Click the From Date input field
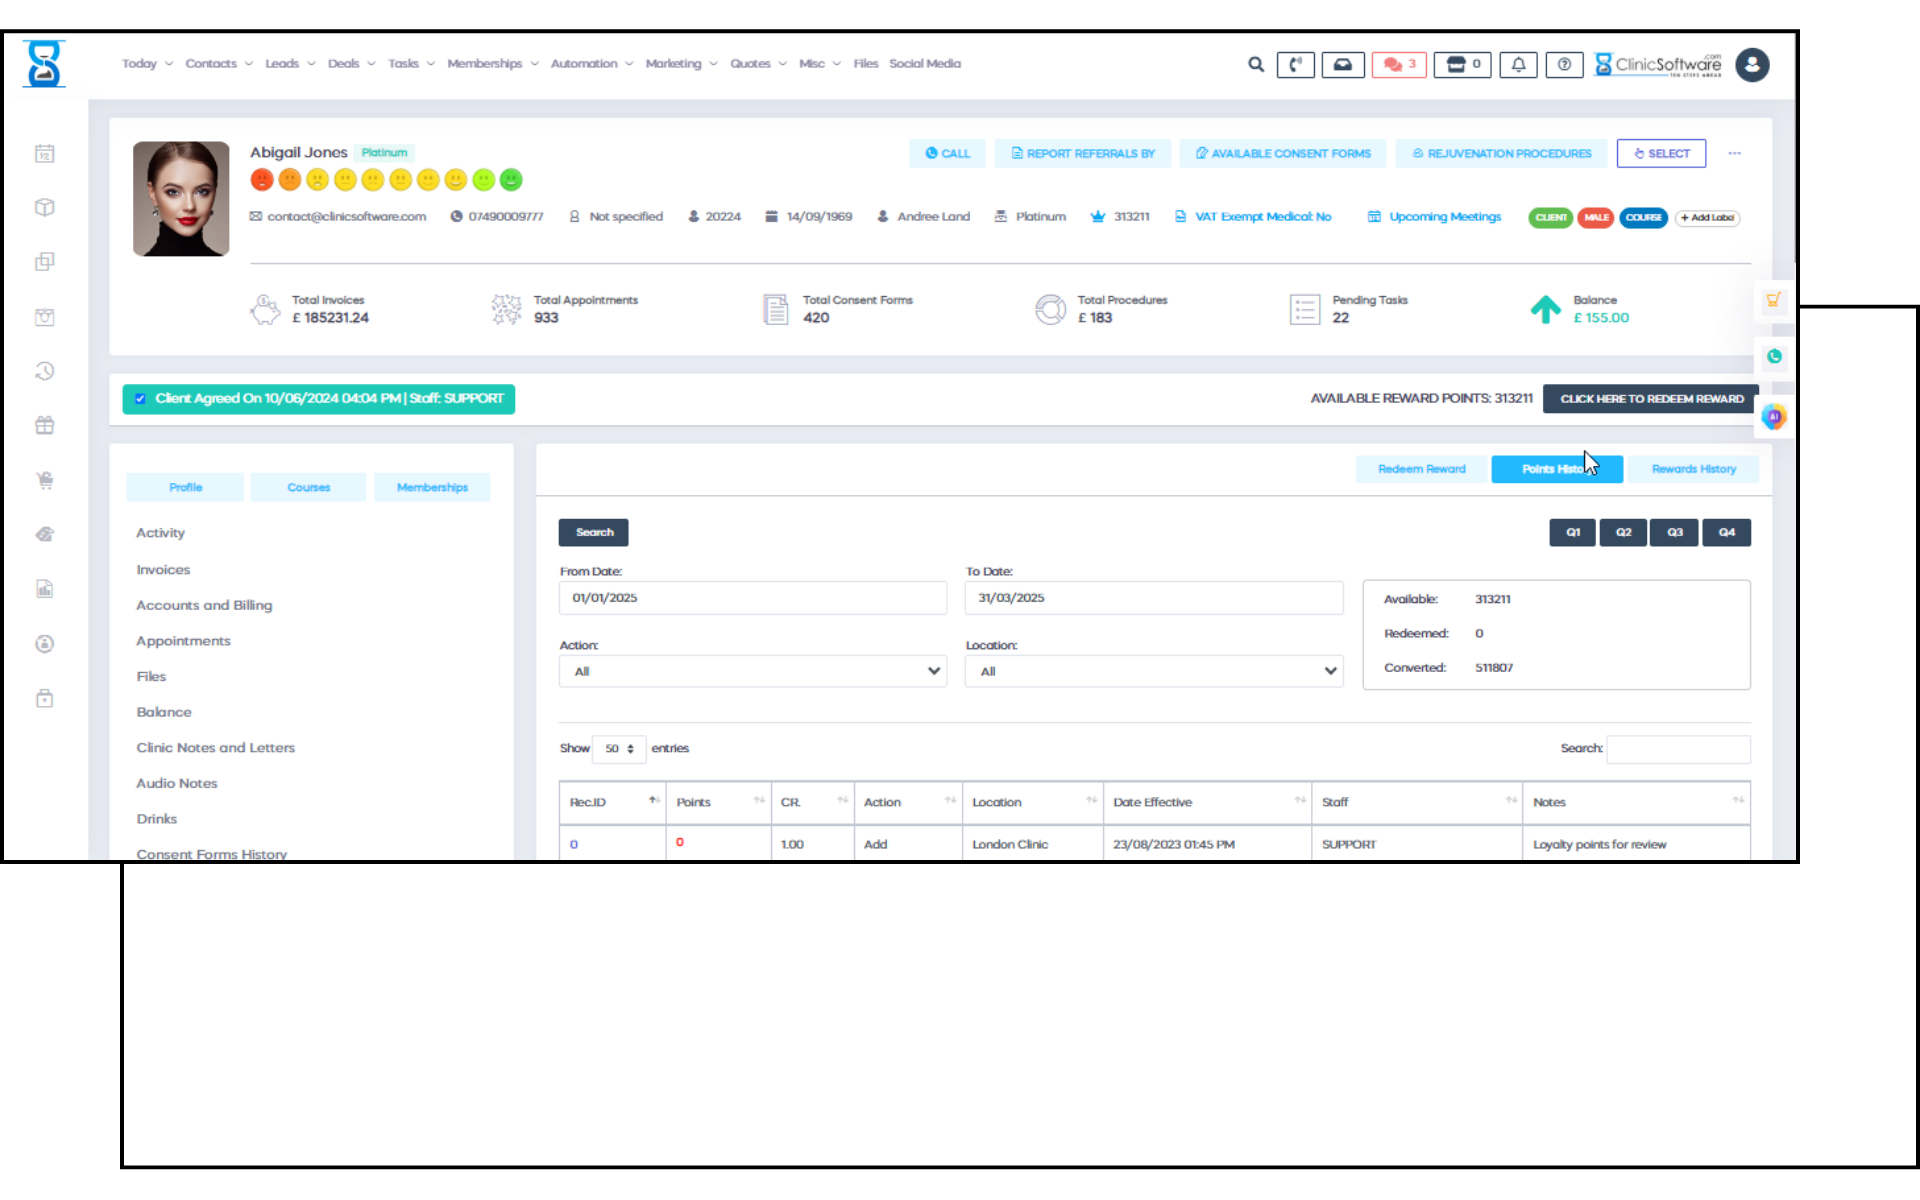 point(752,598)
